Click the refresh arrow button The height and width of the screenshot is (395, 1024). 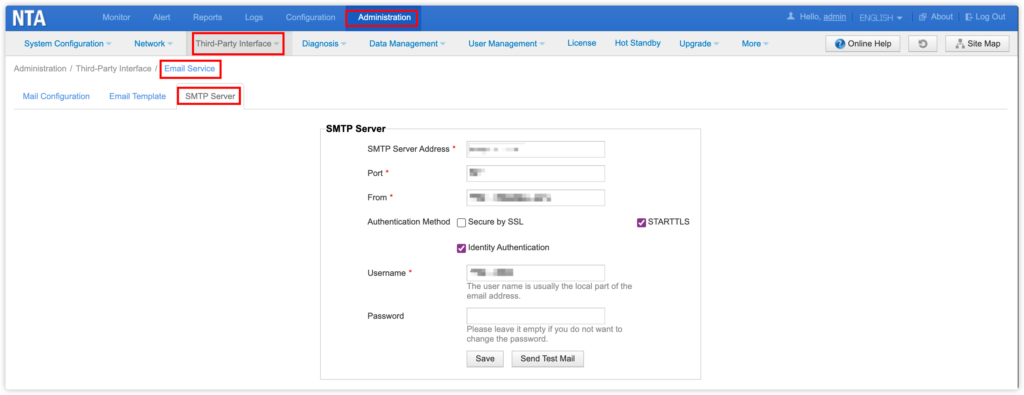coord(923,44)
